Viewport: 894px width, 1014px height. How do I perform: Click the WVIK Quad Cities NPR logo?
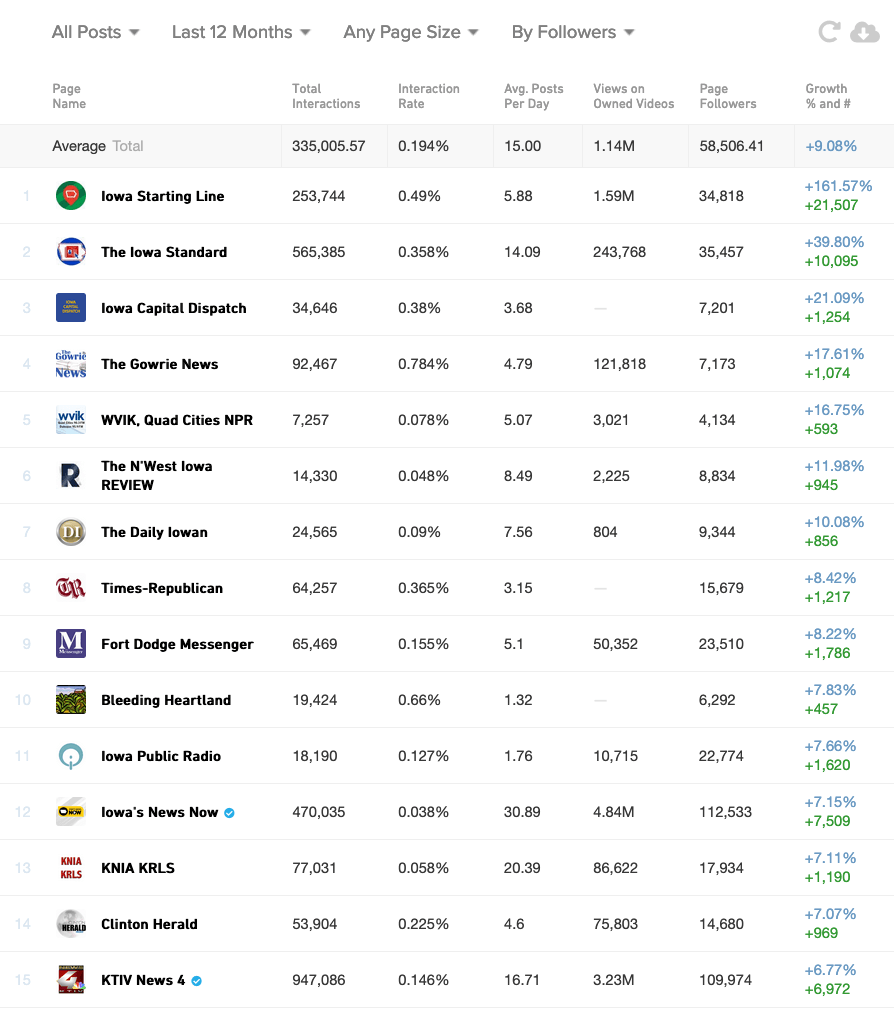coord(71,420)
